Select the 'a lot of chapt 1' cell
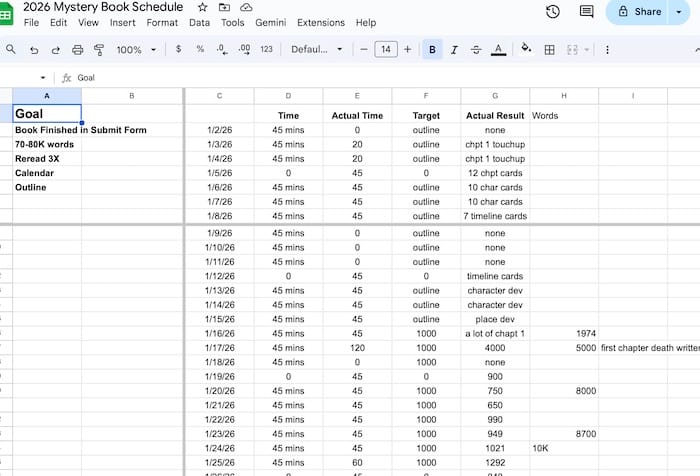 pos(495,334)
